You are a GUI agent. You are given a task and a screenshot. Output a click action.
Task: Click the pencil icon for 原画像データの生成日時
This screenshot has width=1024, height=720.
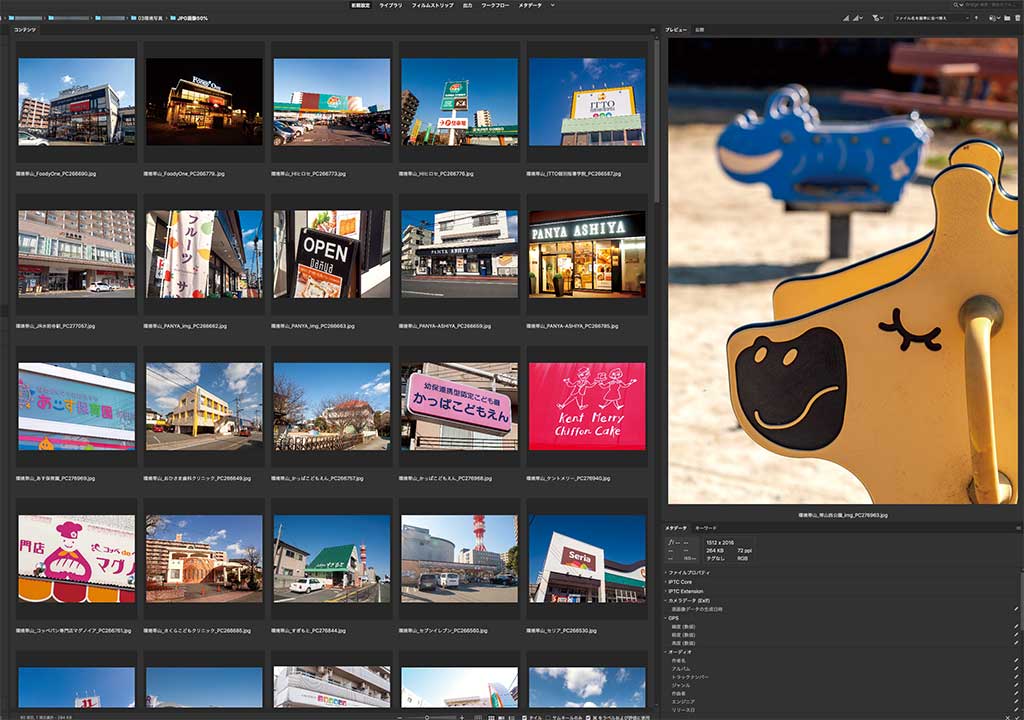click(x=1016, y=609)
